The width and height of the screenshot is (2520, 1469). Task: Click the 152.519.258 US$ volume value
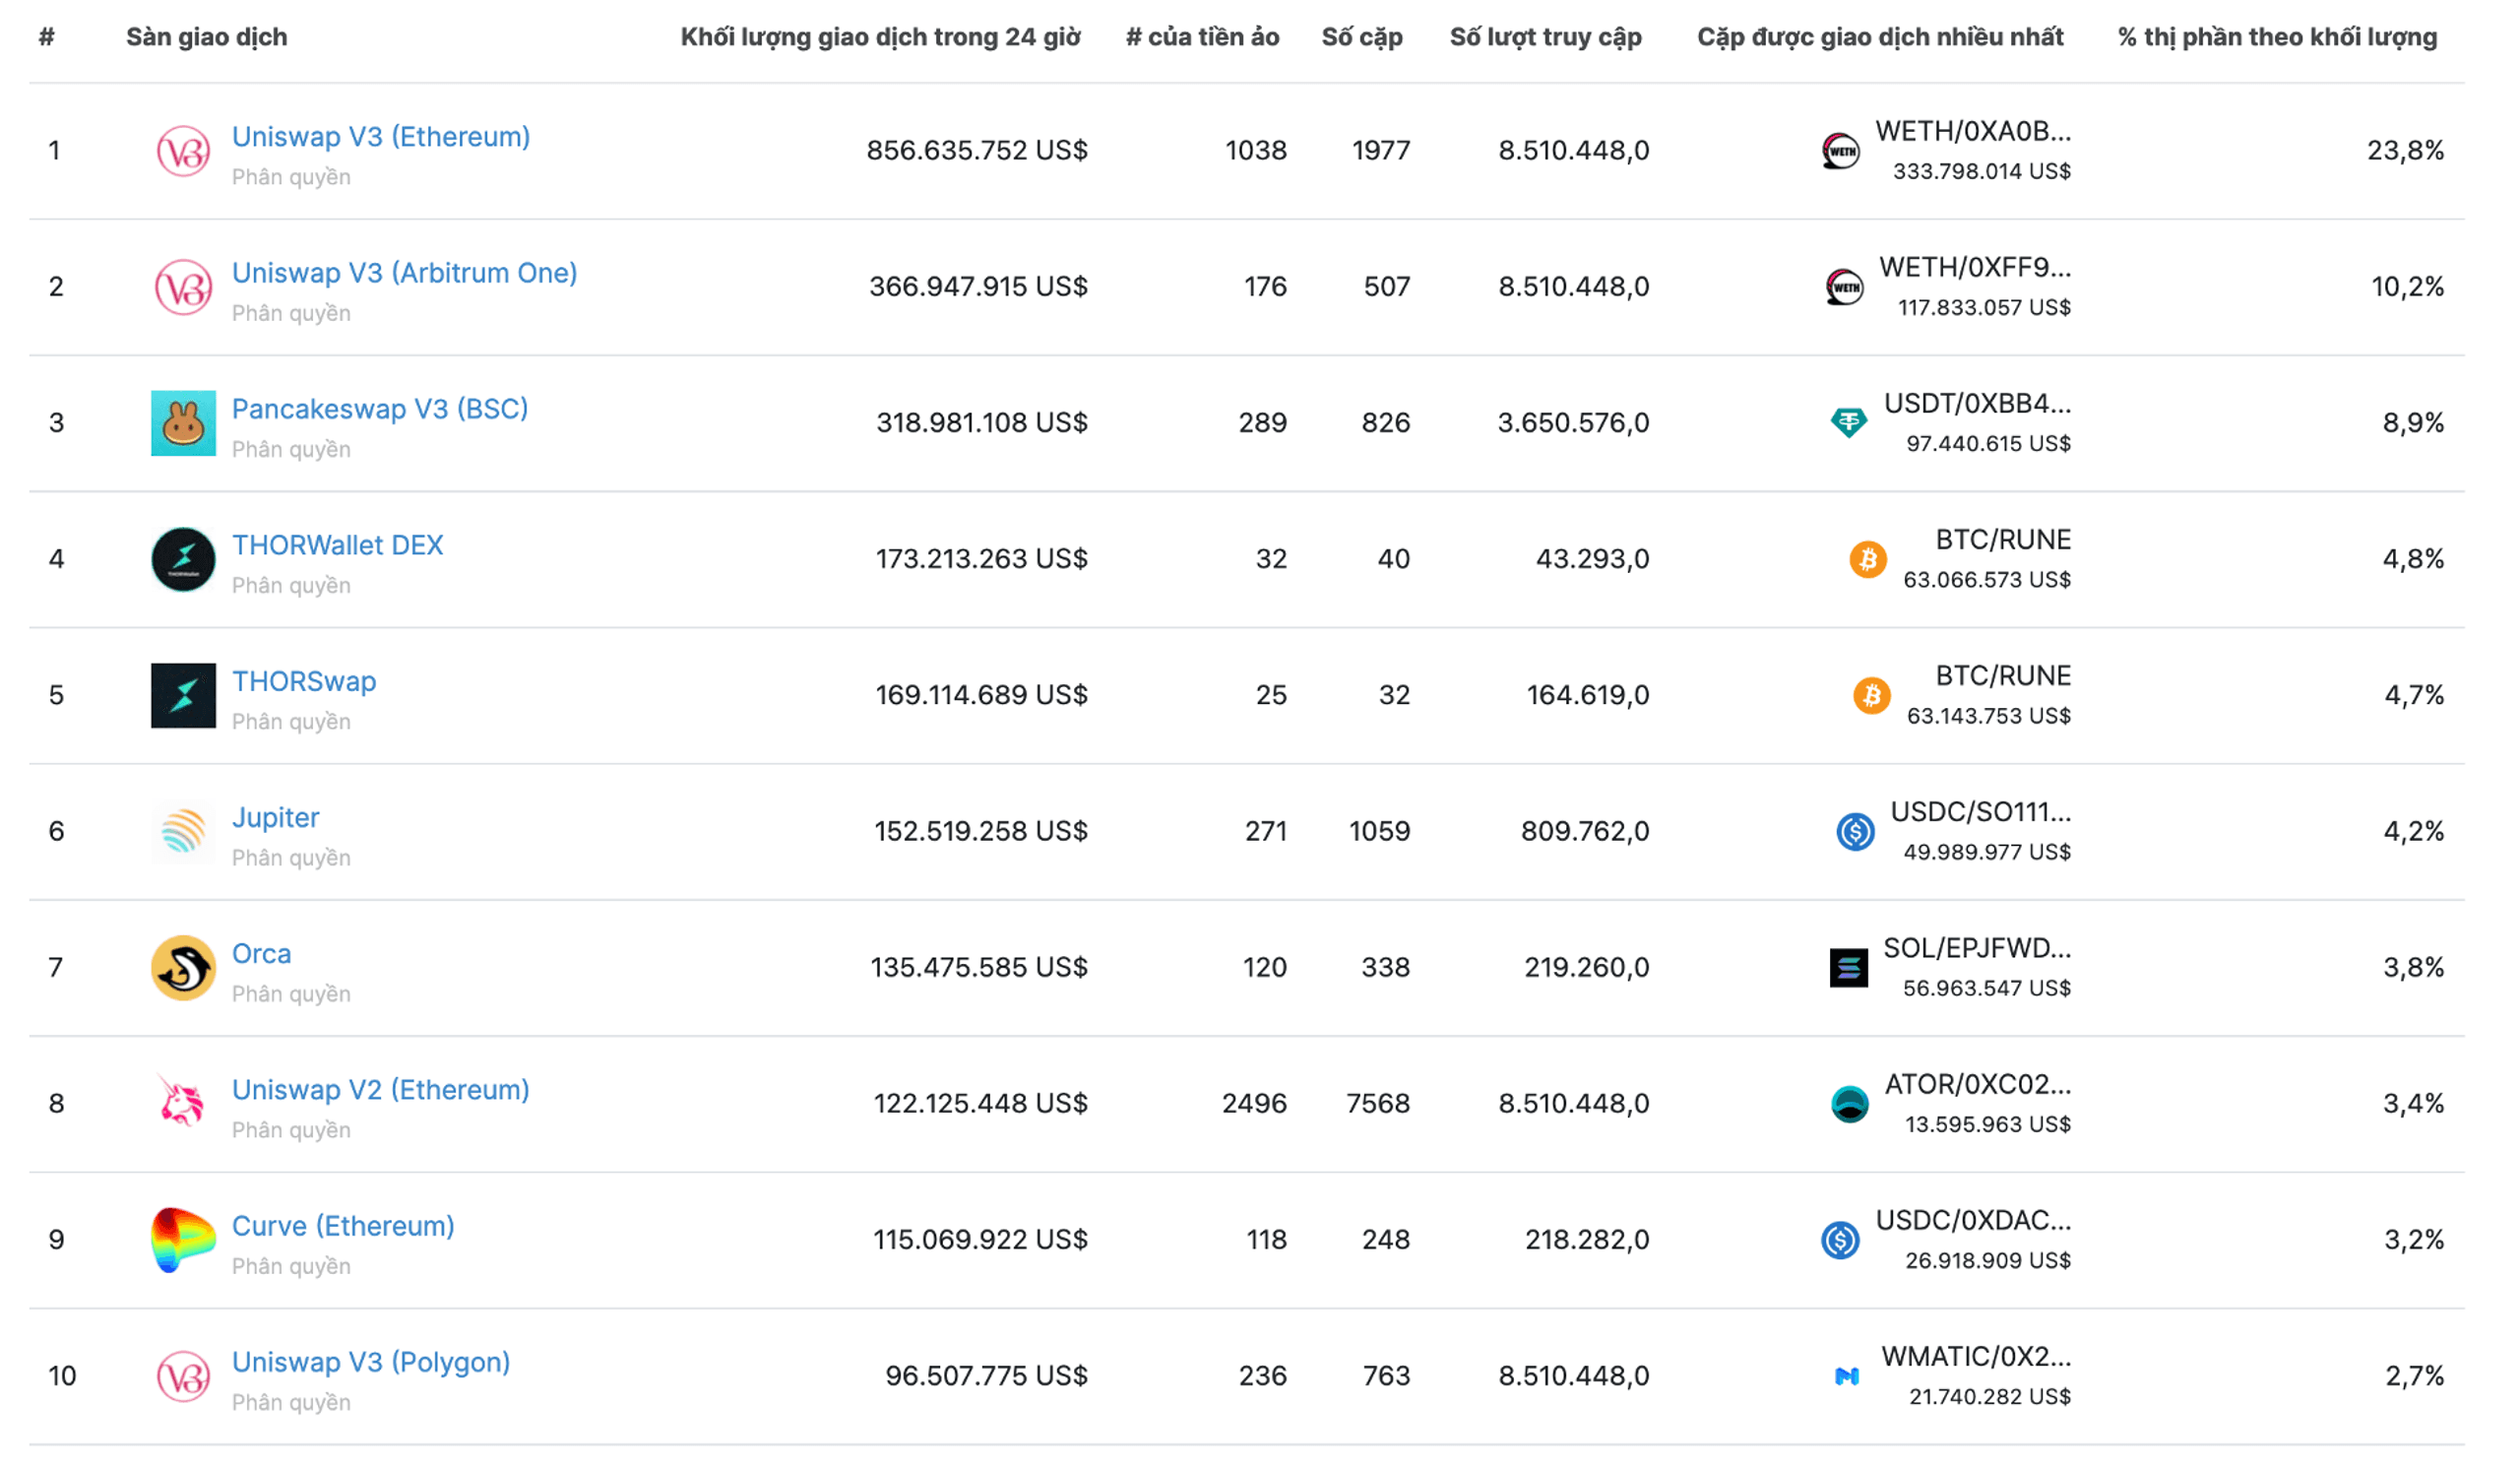982,832
